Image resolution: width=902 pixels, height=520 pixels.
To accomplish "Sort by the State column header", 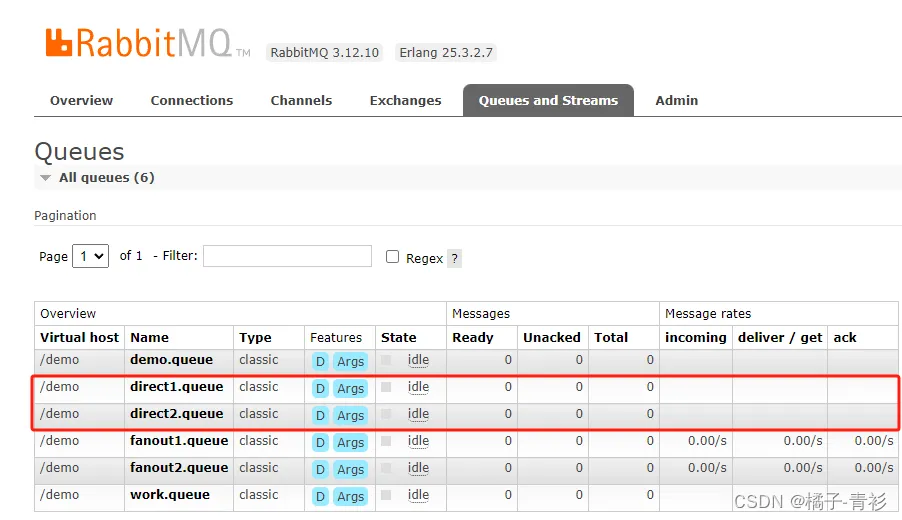I will [399, 338].
